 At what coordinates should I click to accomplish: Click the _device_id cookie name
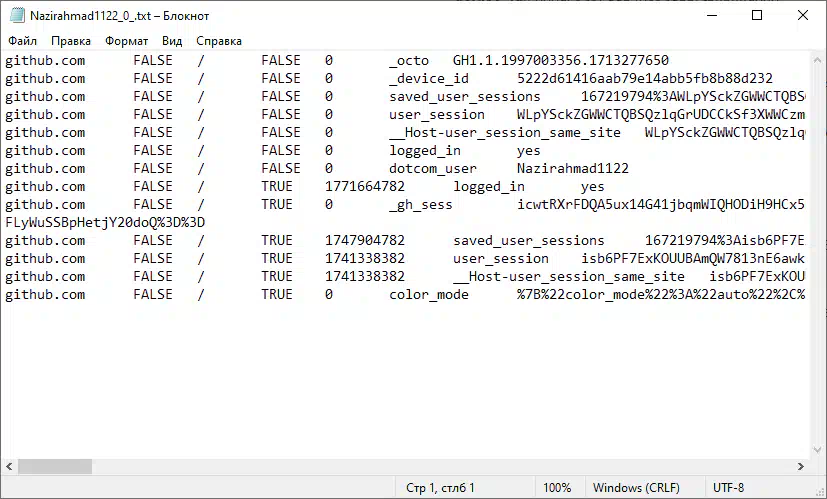coord(429,79)
